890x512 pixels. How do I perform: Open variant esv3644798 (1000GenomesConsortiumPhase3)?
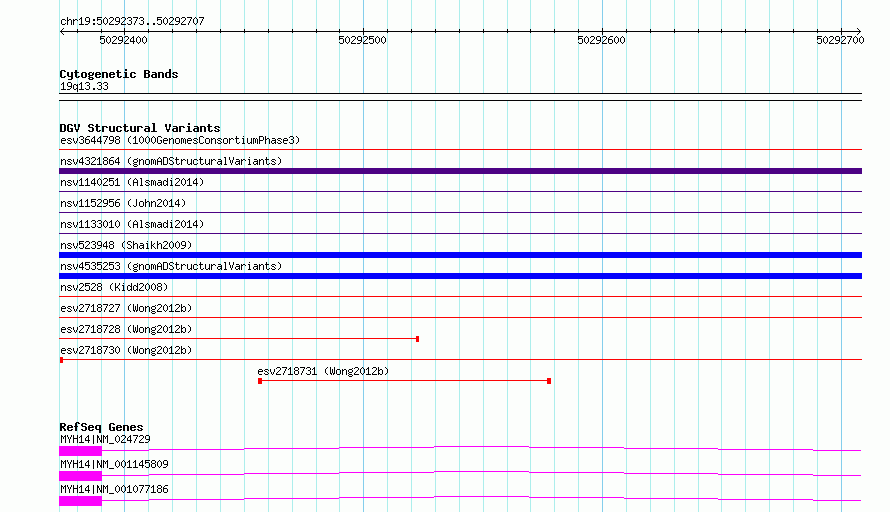tap(180, 140)
